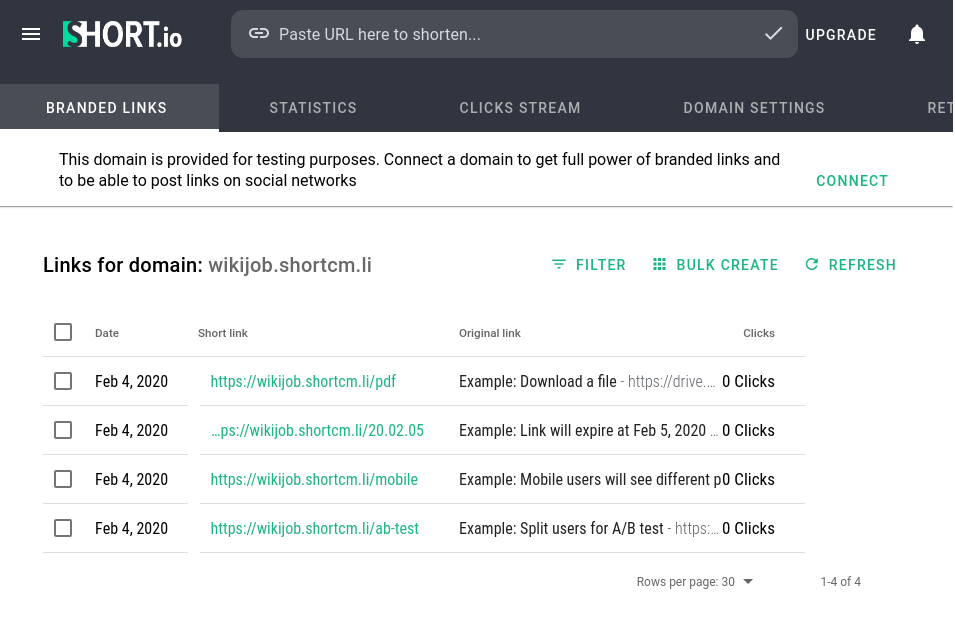
Task: Select the ab-test link row checkbox
Action: click(63, 528)
